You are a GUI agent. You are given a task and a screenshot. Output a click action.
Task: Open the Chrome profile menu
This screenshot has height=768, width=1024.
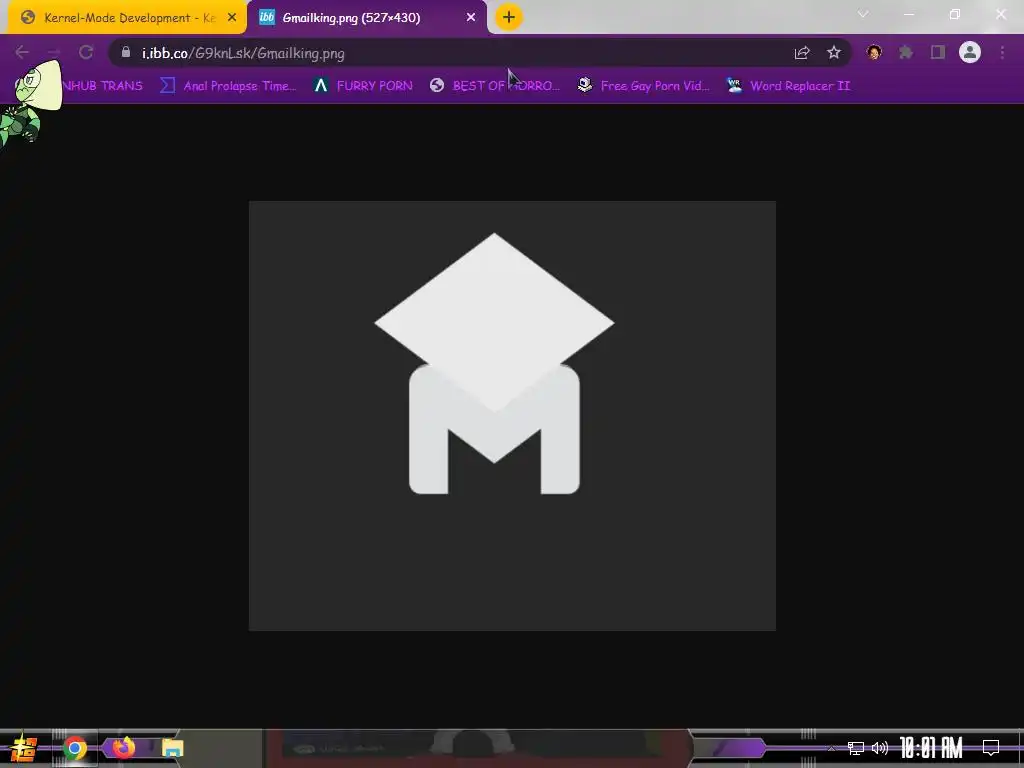click(x=970, y=52)
